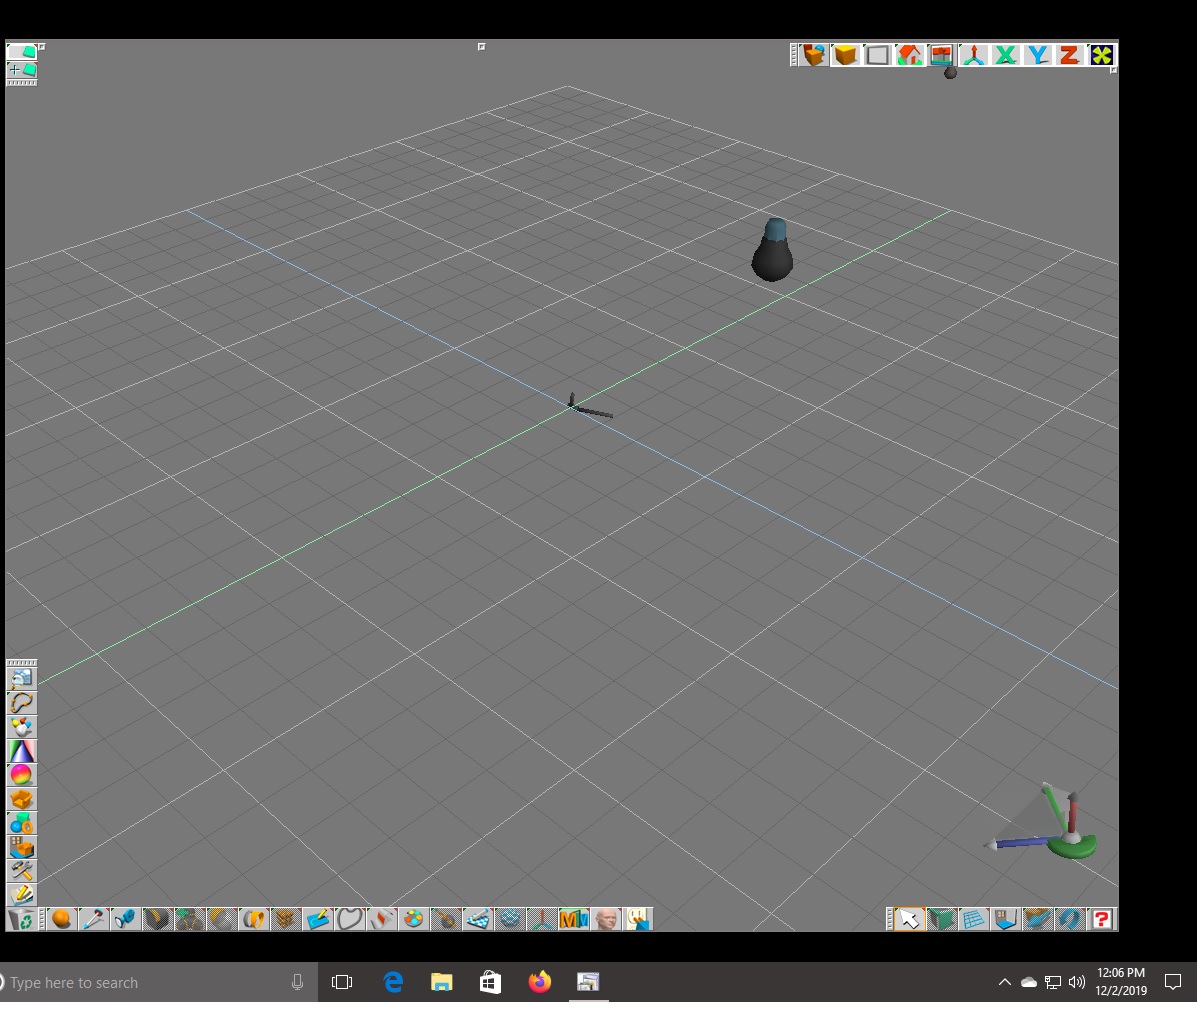Select the beaded curve path tool
This screenshot has width=1197, height=1013.
(x=21, y=702)
